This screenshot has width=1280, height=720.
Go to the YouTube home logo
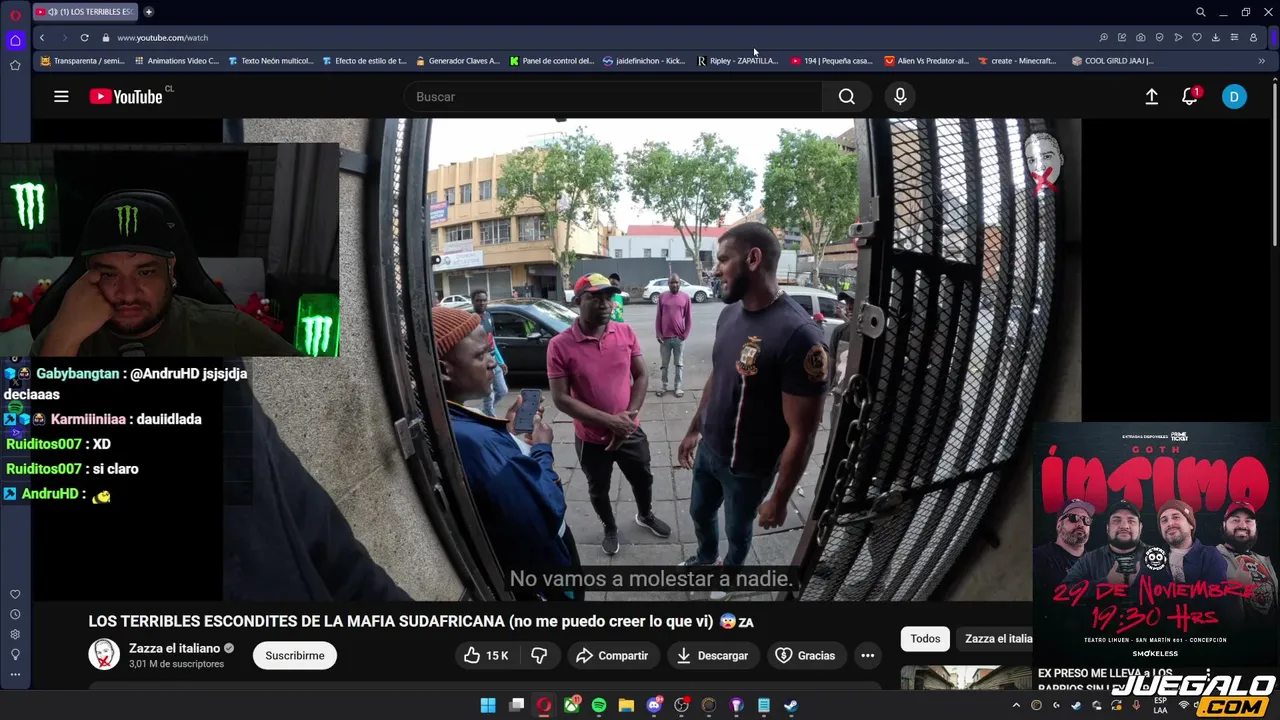tap(126, 97)
